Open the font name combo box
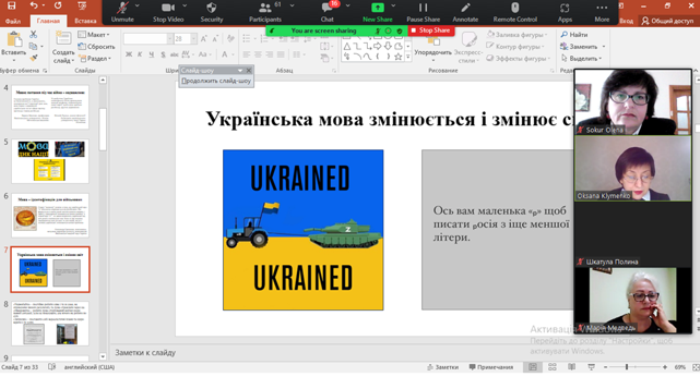Viewport: 700px width, 376px height. point(148,39)
